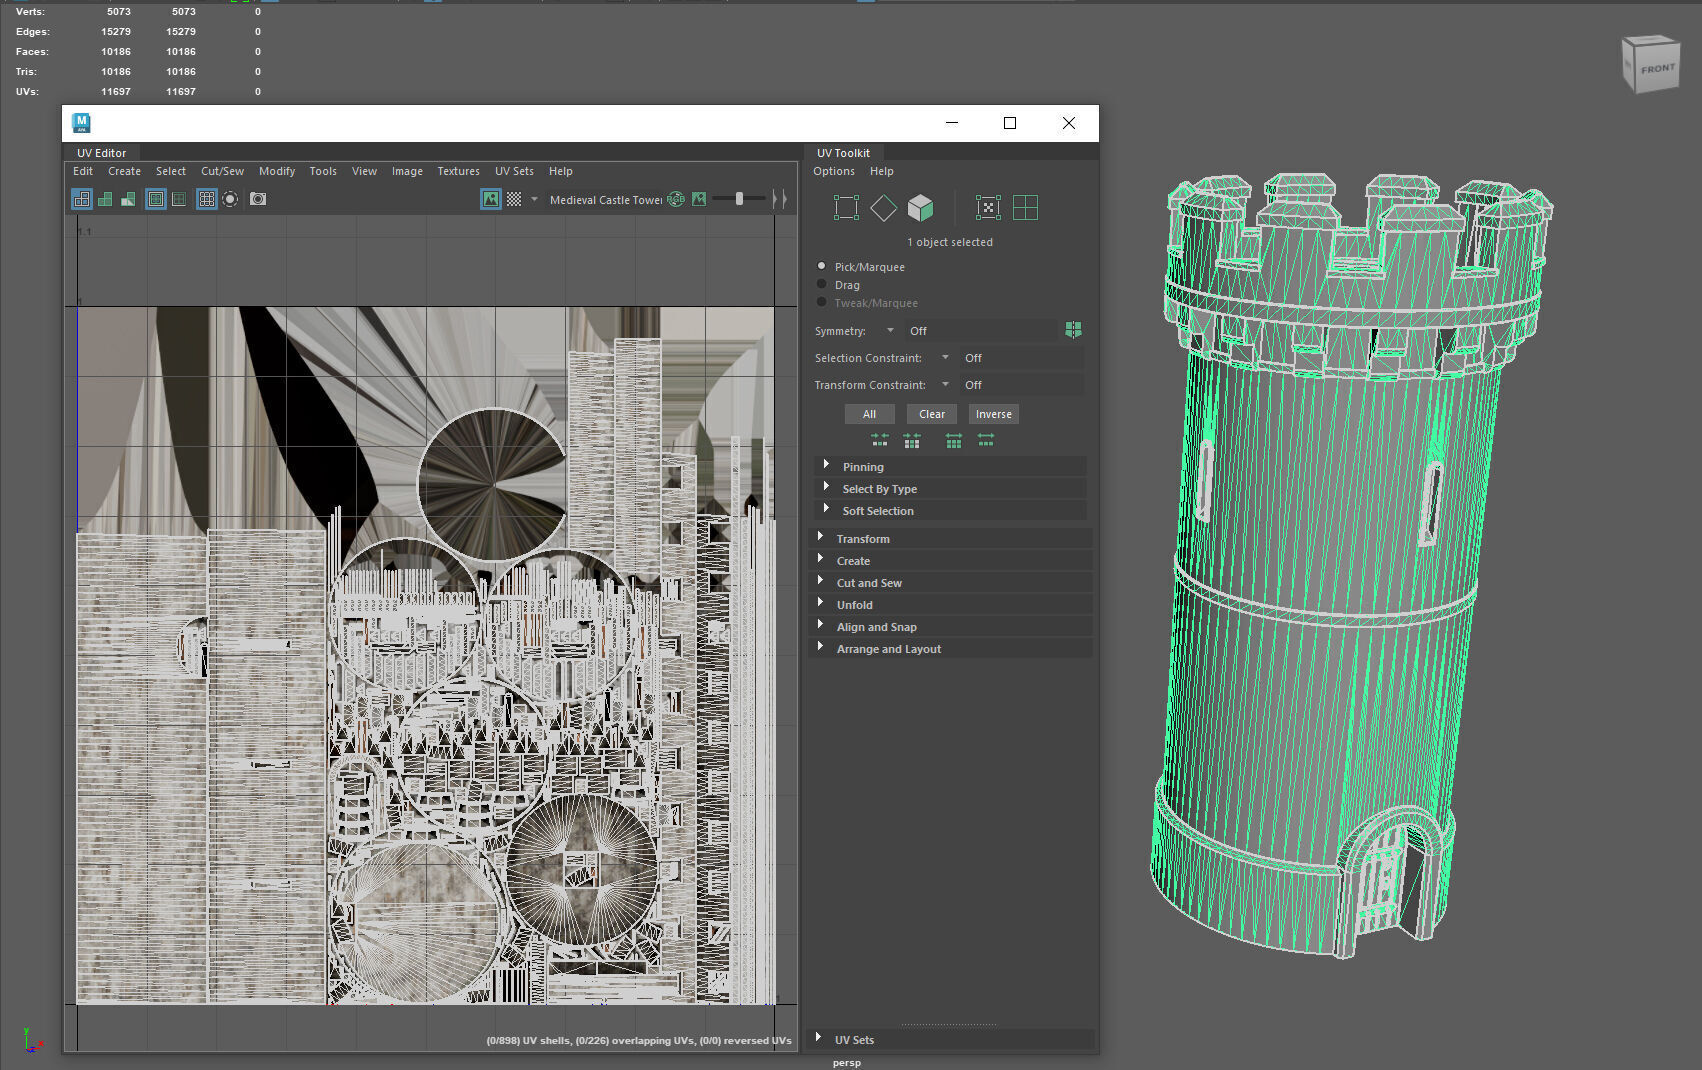Open the Selection Constraint dropdown arrow

[945, 357]
